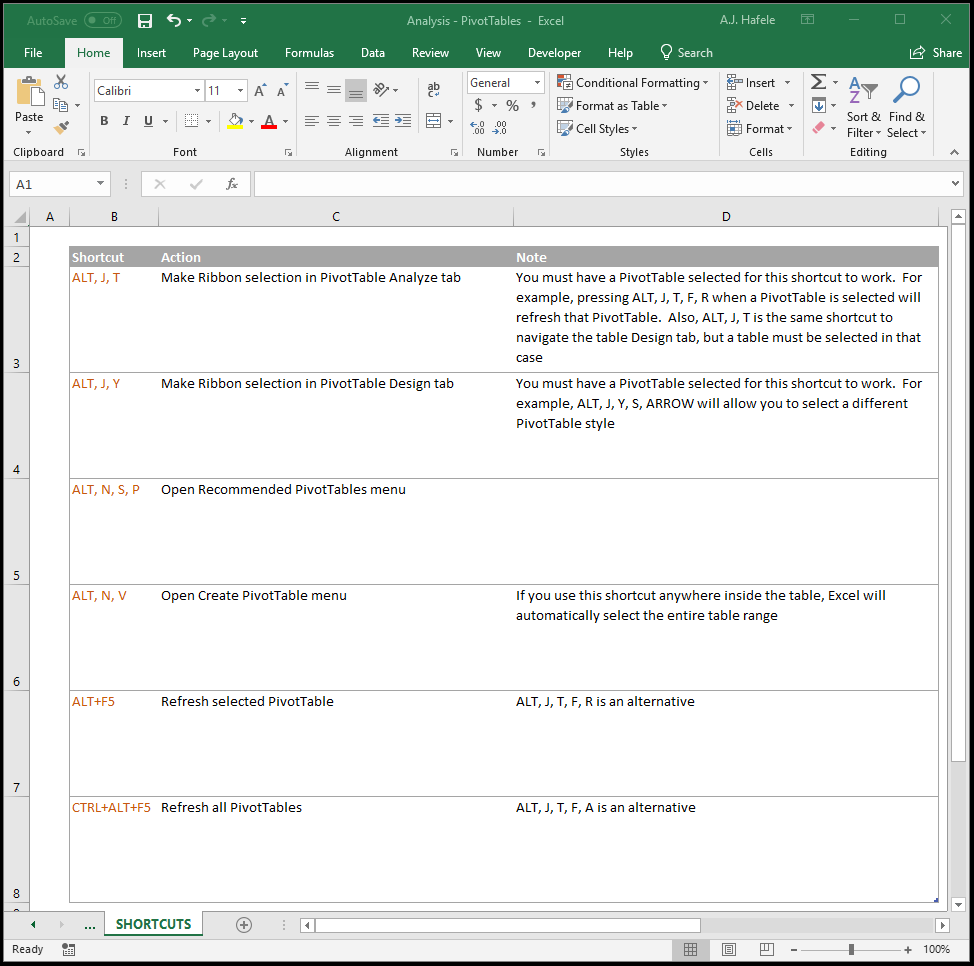Toggle Bold formatting
Viewport: 974px width, 966px height.
(104, 121)
